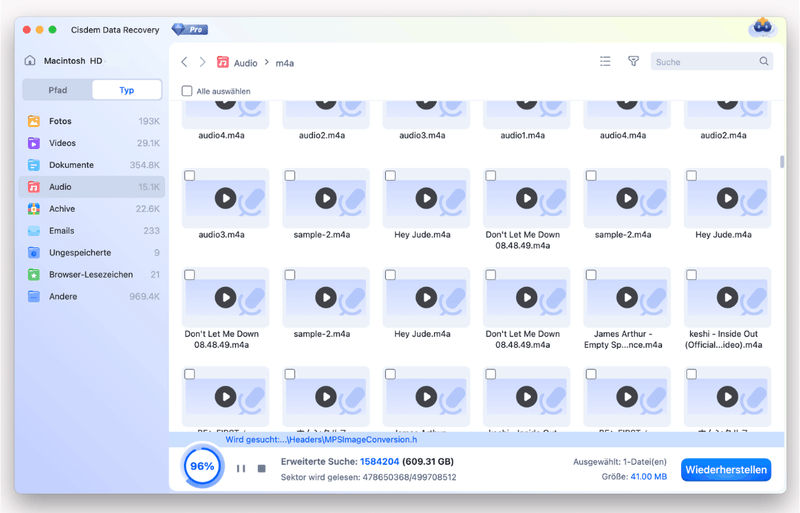This screenshot has height=513, width=800.
Task: Tick the checkbox on audio3.m4a in second row
Action: pos(190,176)
